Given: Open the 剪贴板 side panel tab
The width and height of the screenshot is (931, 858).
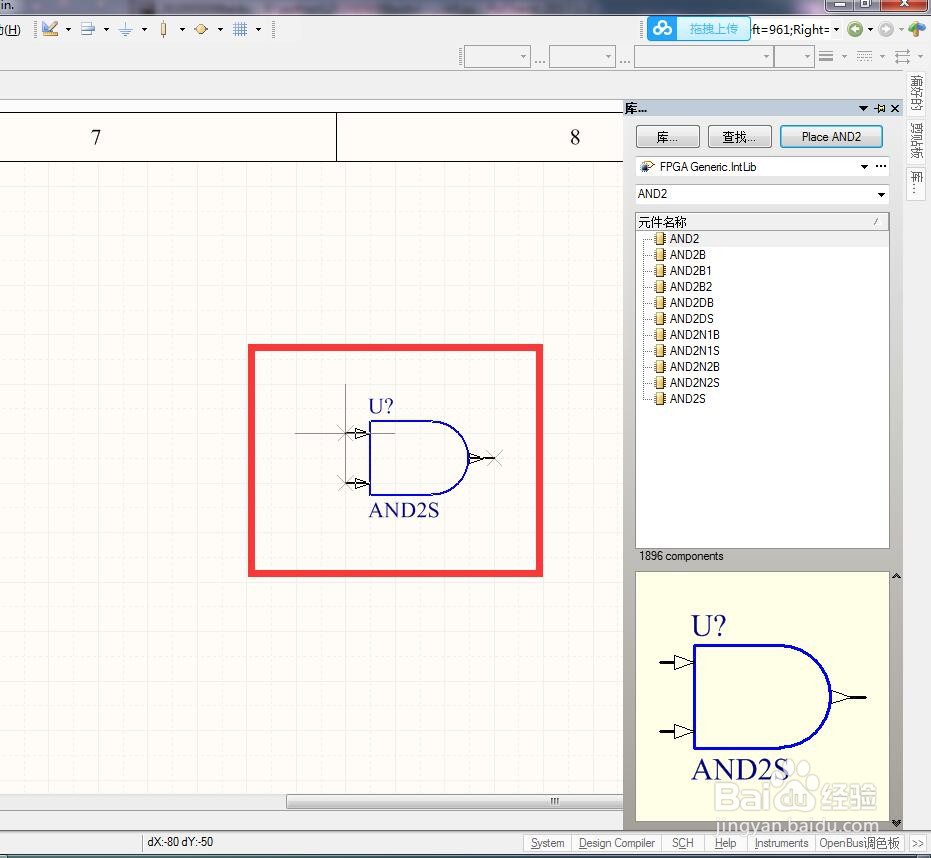Looking at the screenshot, I should (x=916, y=141).
